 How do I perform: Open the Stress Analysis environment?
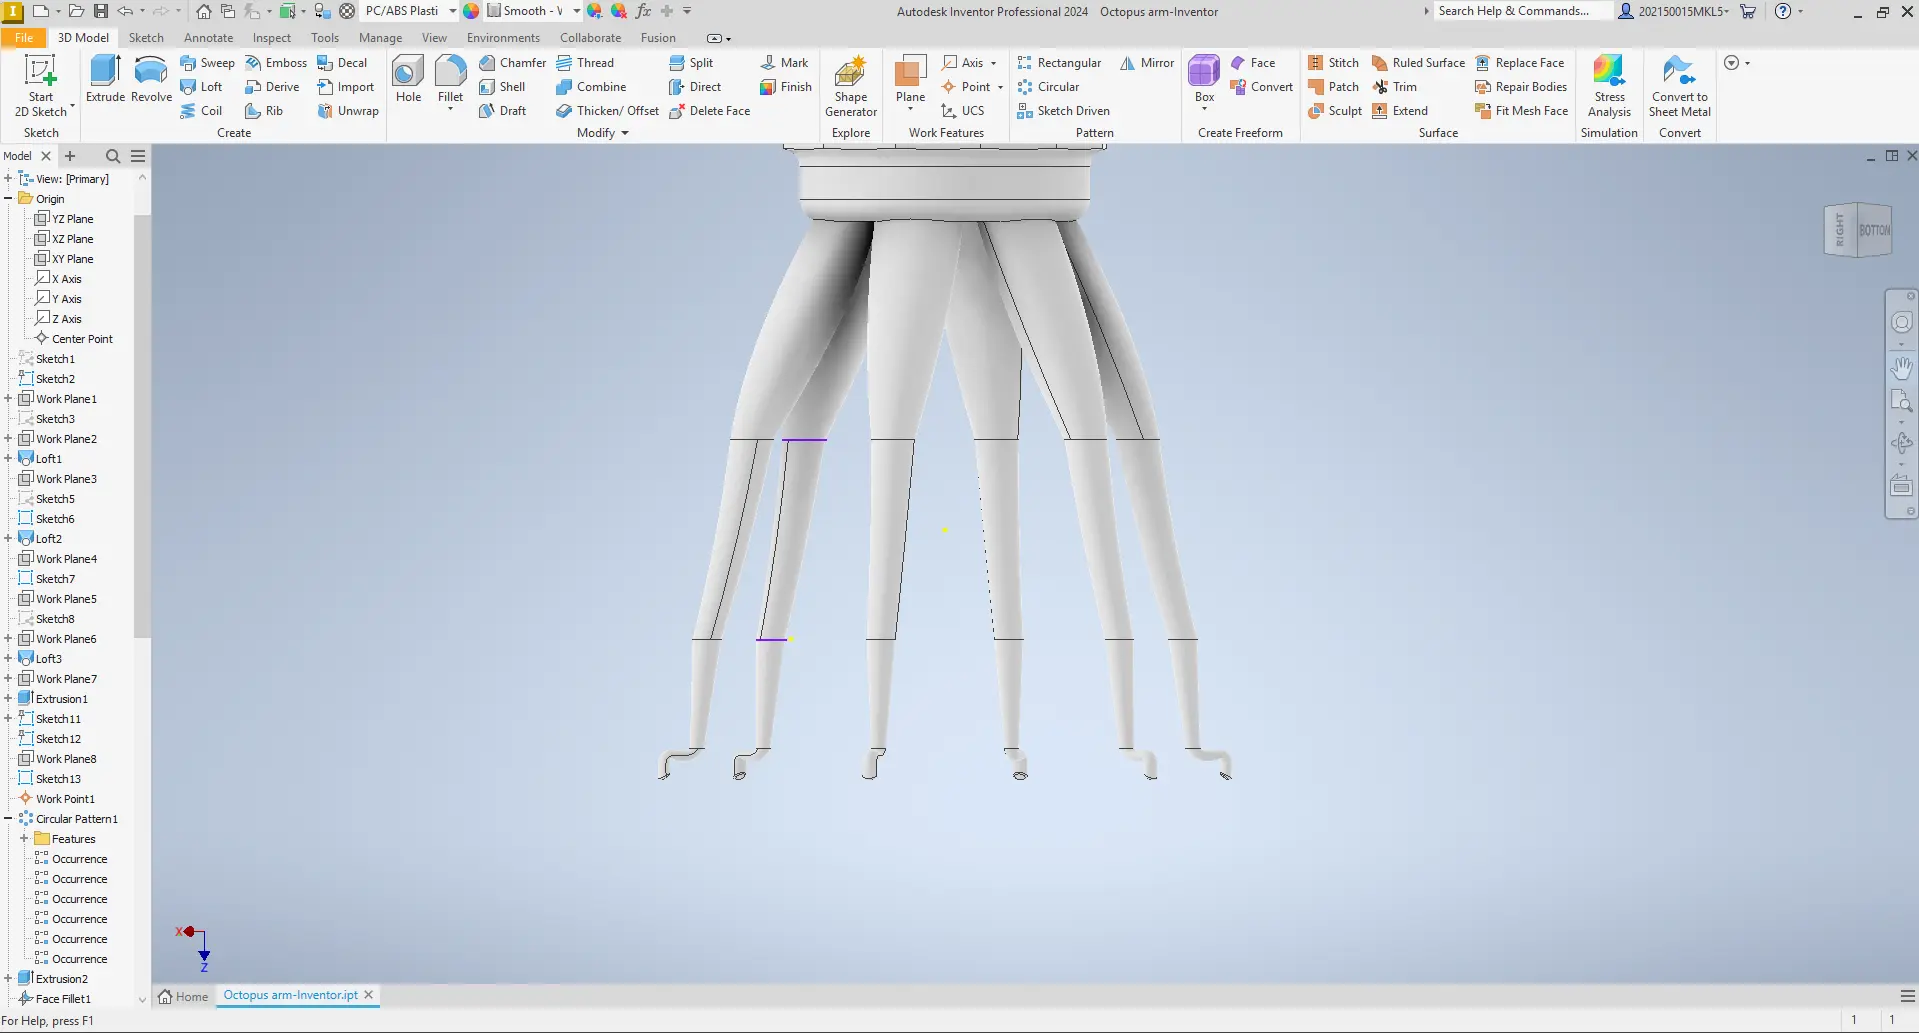[1608, 85]
